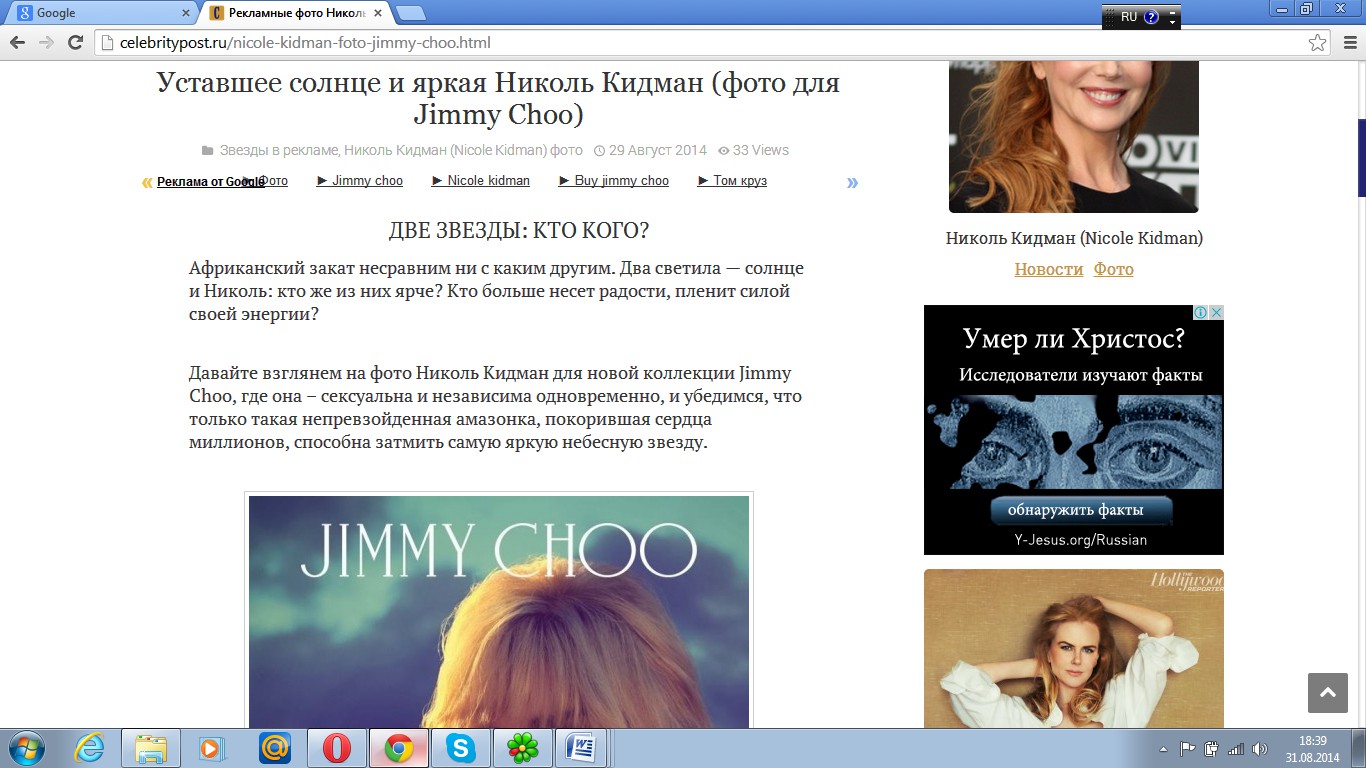Viewport: 1366px width, 768px height.
Task: Click the RU language indicator
Action: pos(1128,17)
